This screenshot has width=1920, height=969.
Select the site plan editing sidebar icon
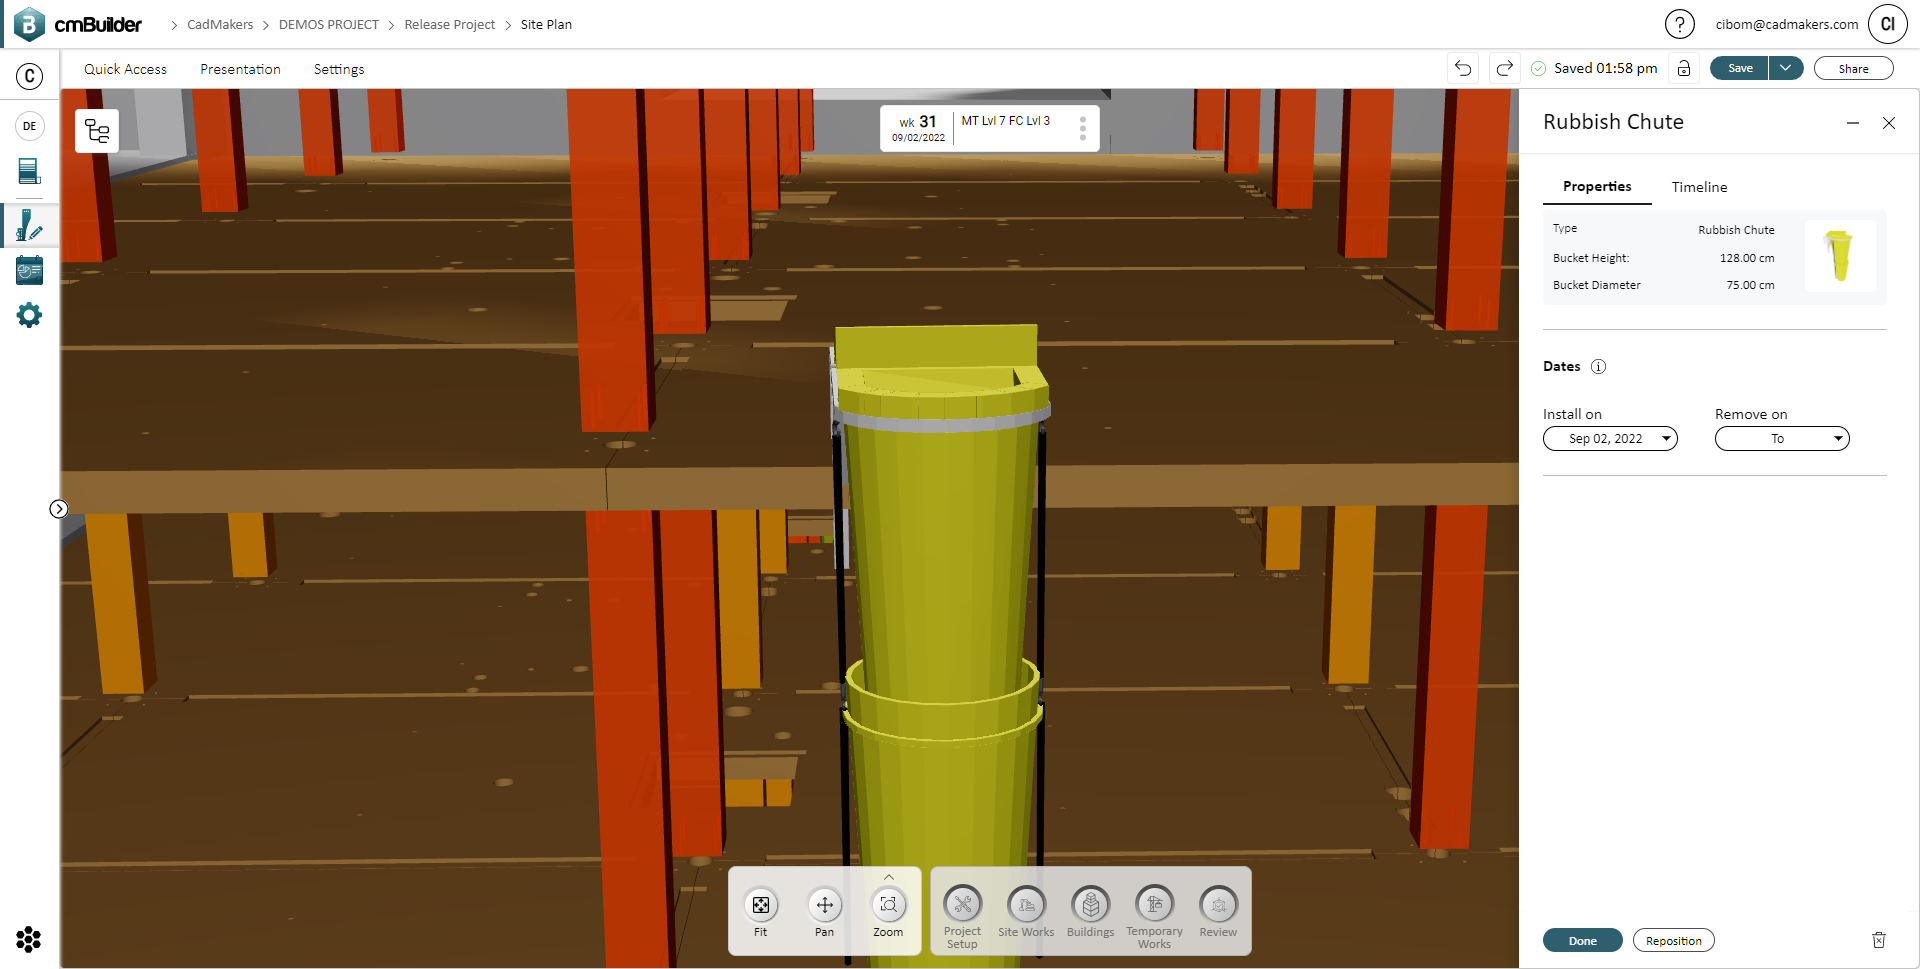pyautogui.click(x=30, y=225)
